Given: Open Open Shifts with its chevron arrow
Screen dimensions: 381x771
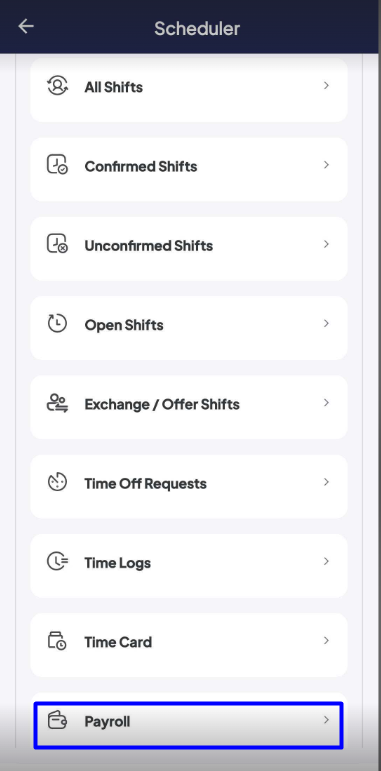Looking at the screenshot, I should point(326,324).
